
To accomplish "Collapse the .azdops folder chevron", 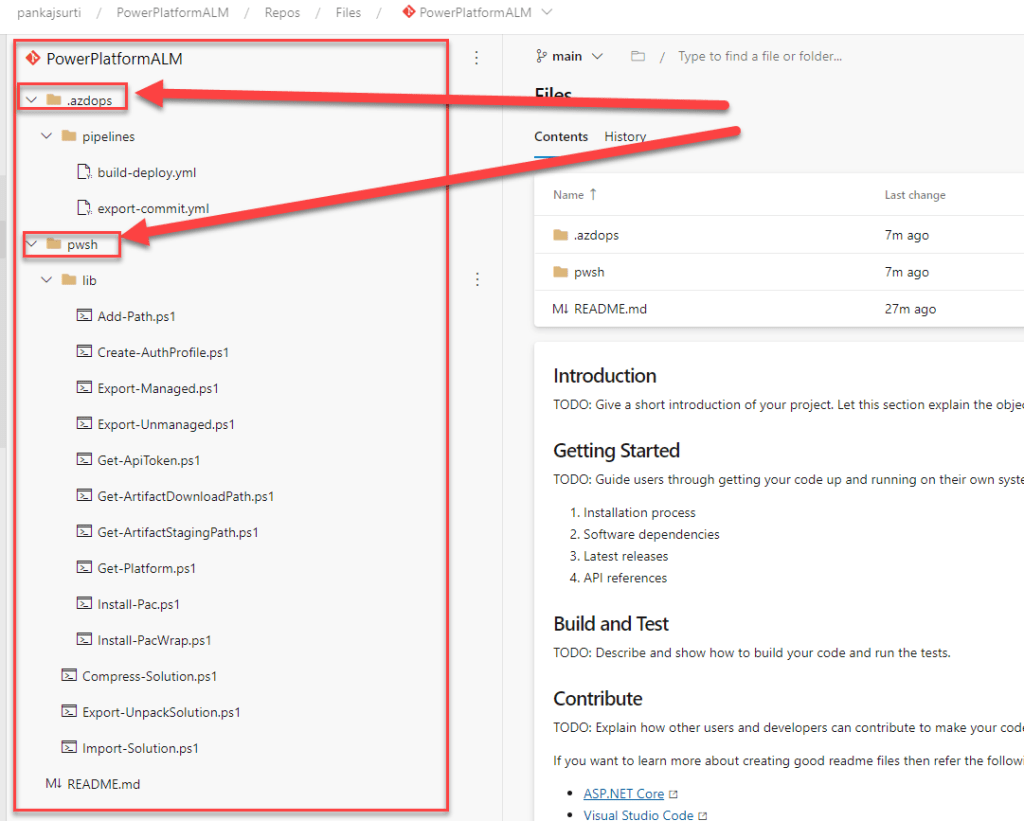I will [31, 99].
